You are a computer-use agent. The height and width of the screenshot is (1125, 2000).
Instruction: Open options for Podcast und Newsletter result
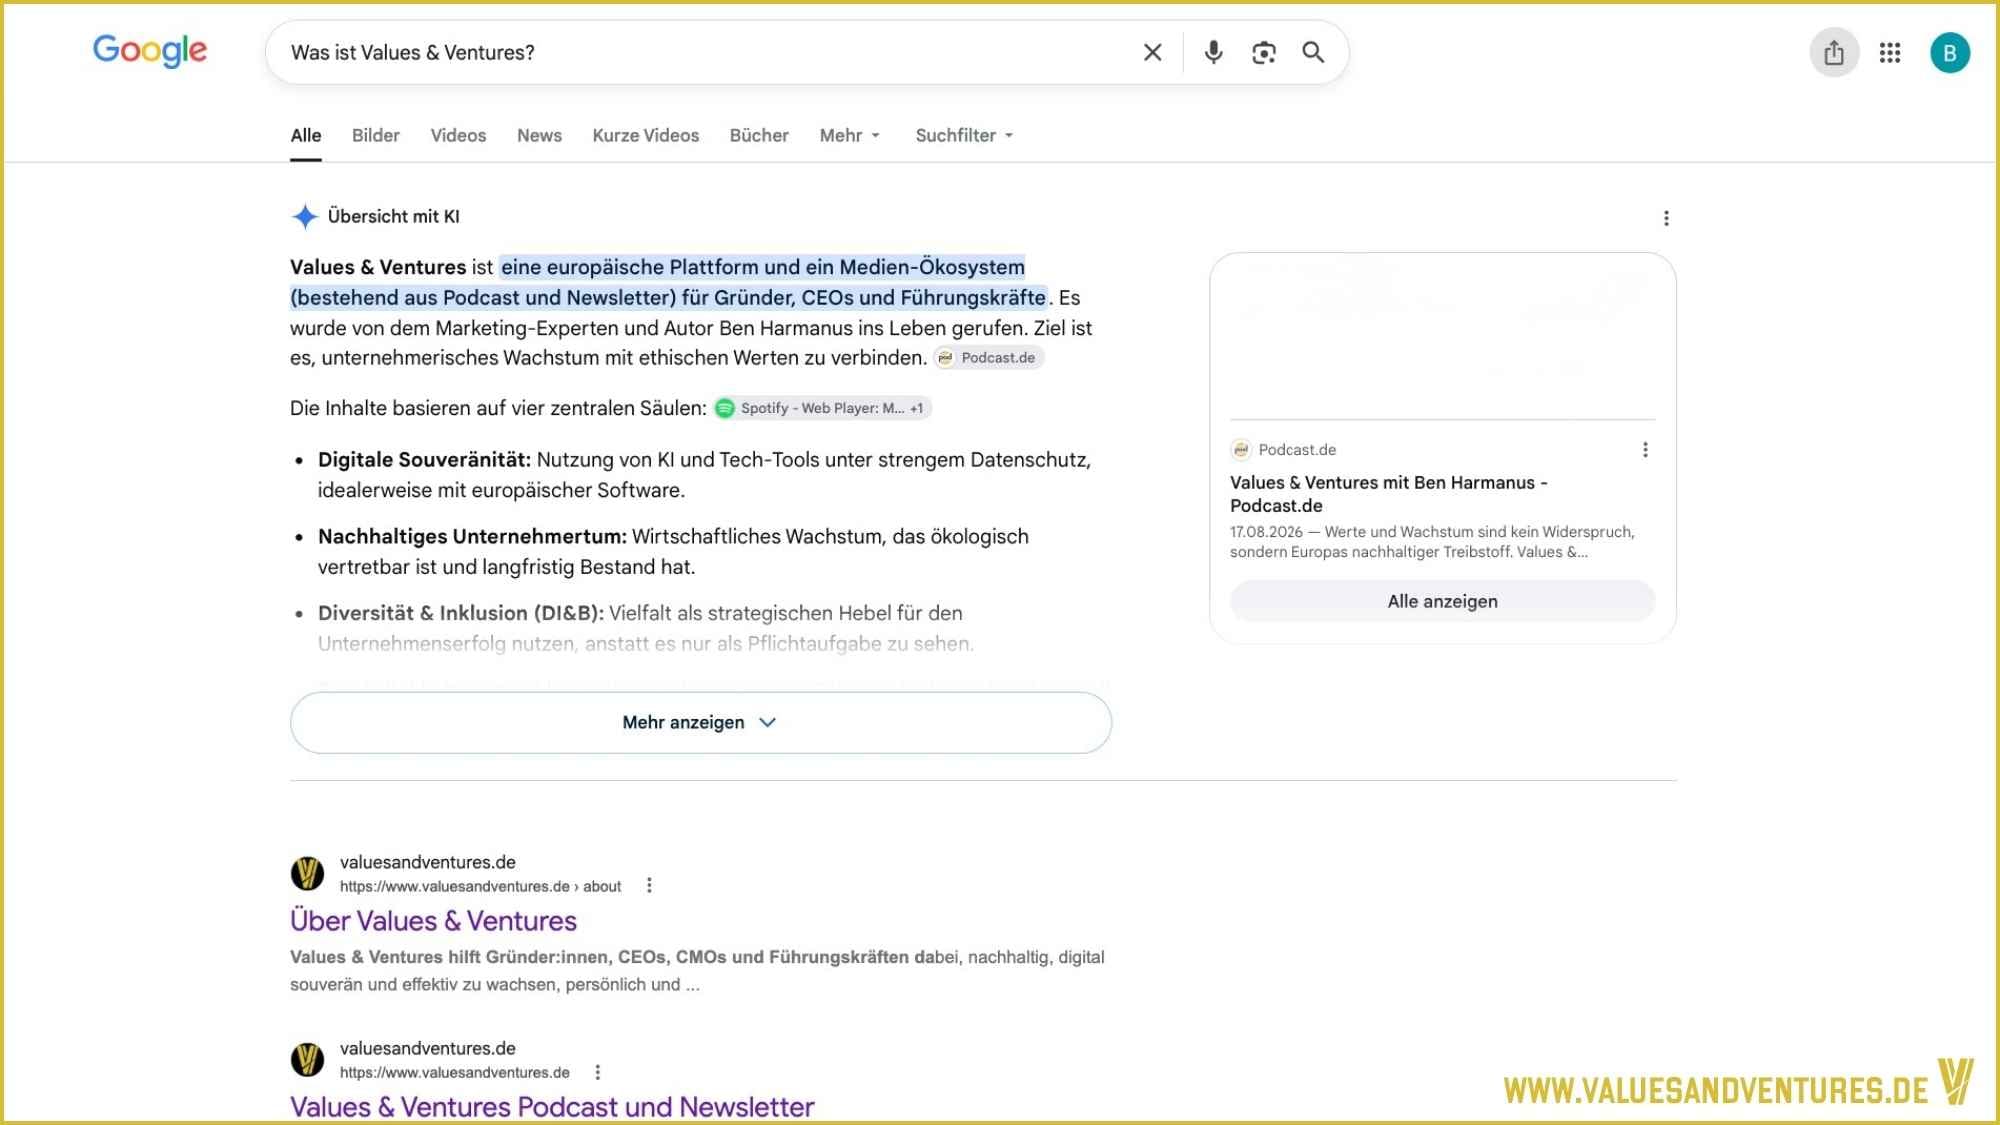click(598, 1072)
